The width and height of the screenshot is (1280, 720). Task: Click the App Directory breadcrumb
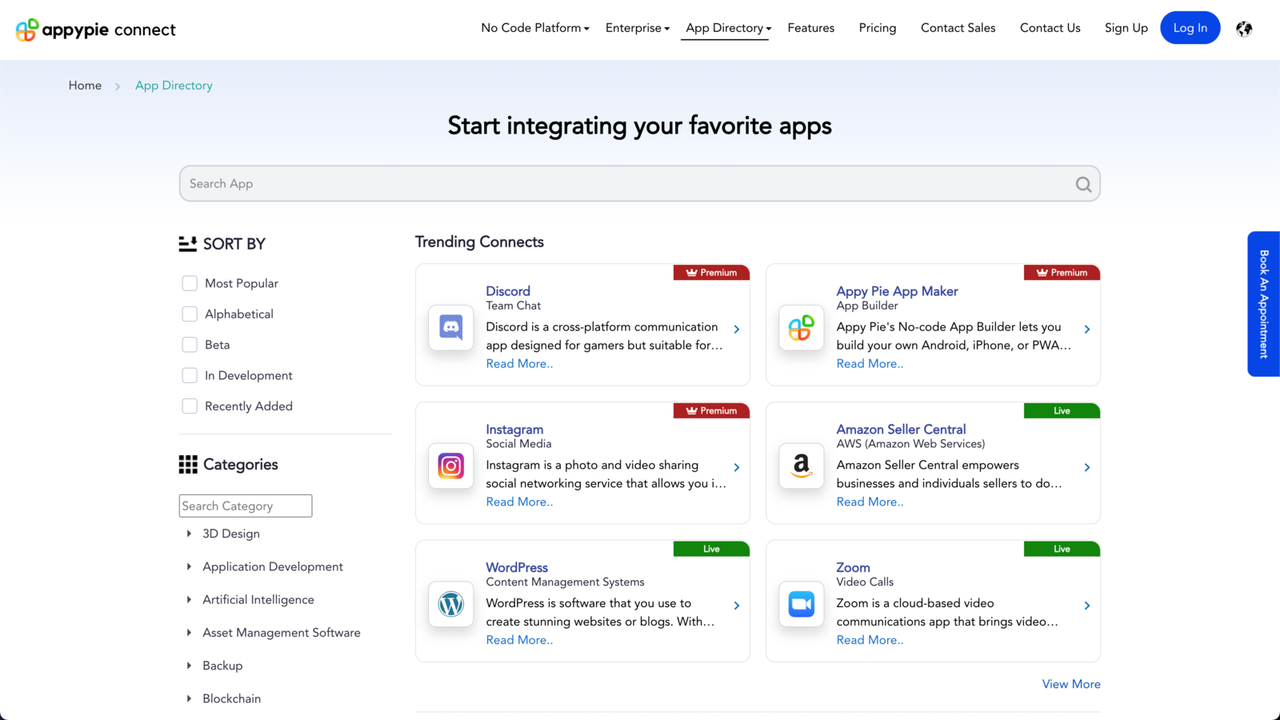pos(174,85)
